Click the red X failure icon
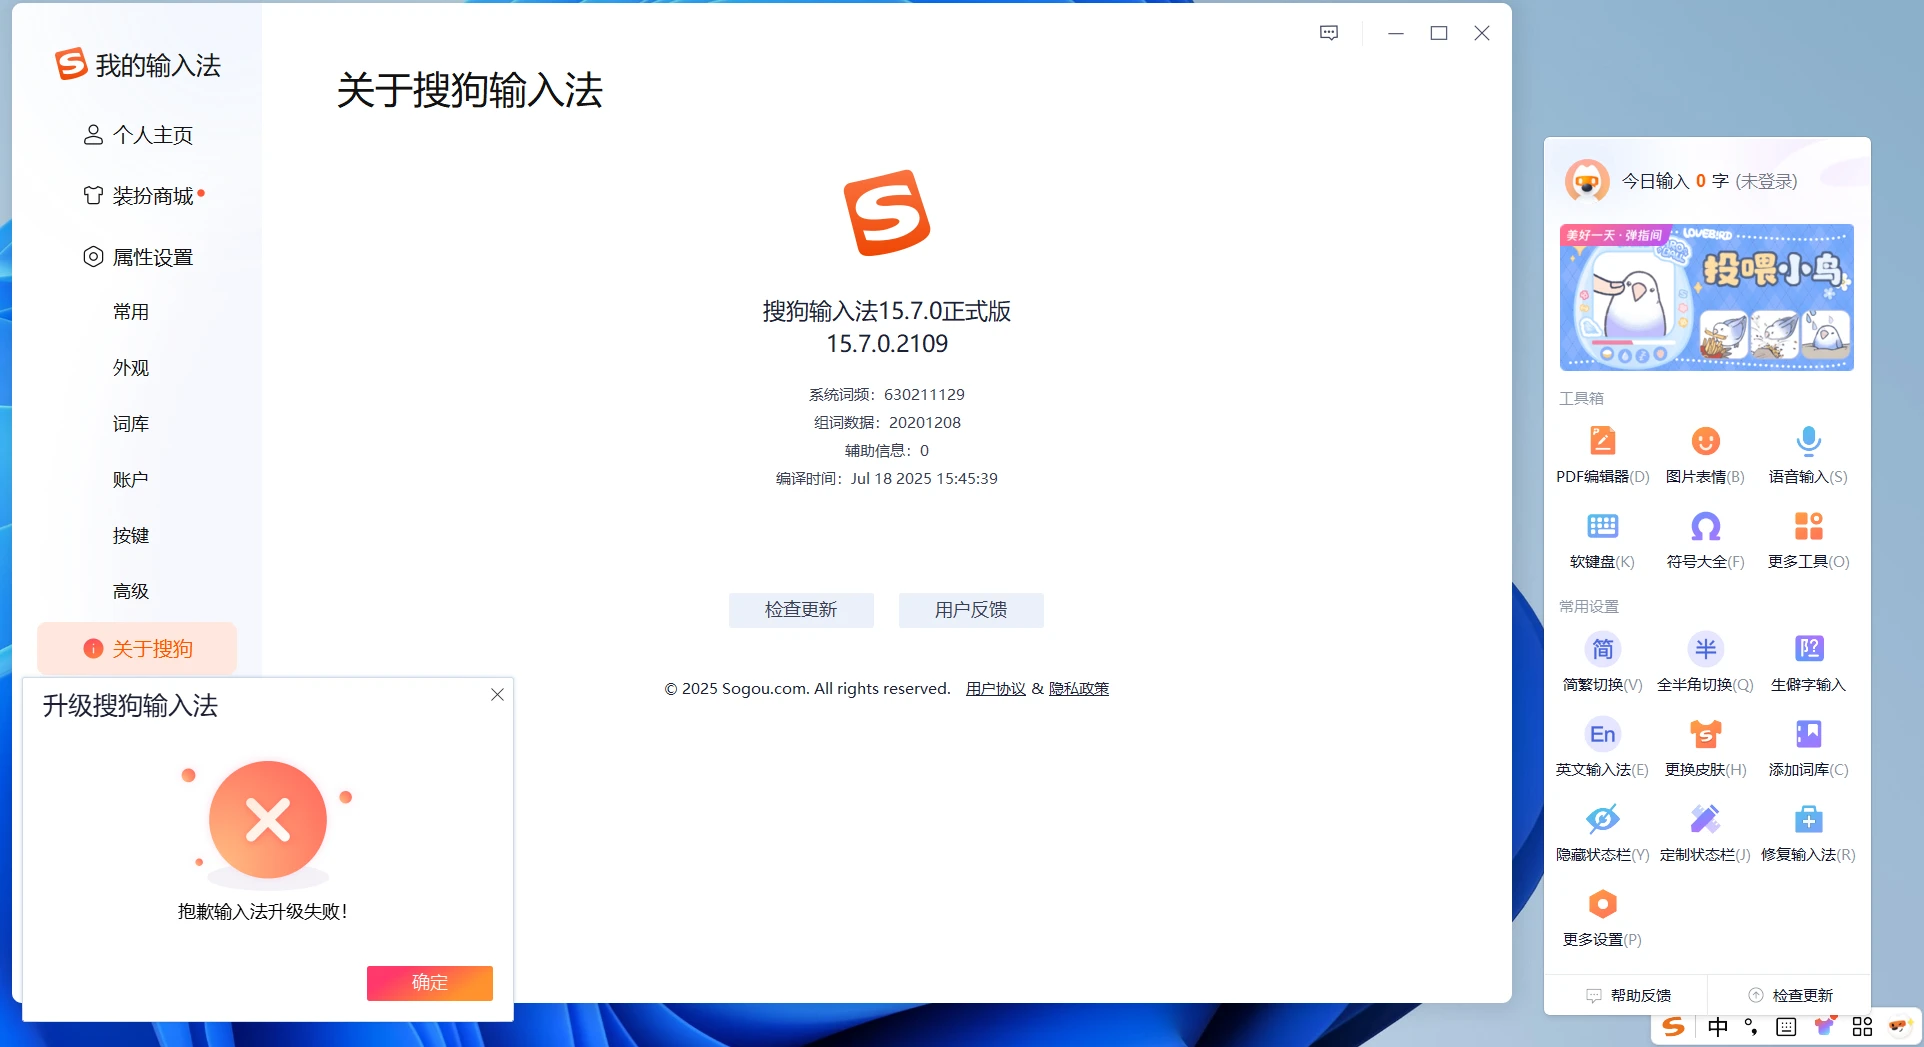 [x=268, y=820]
